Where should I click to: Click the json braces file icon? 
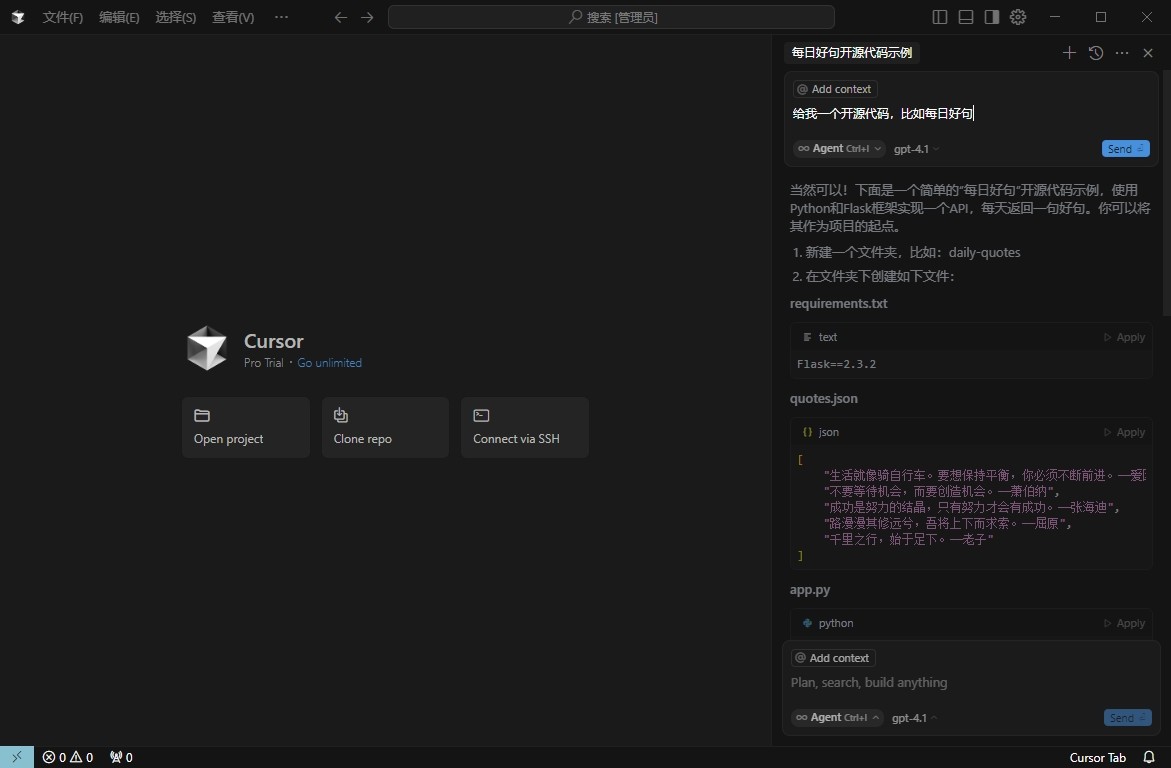(807, 432)
